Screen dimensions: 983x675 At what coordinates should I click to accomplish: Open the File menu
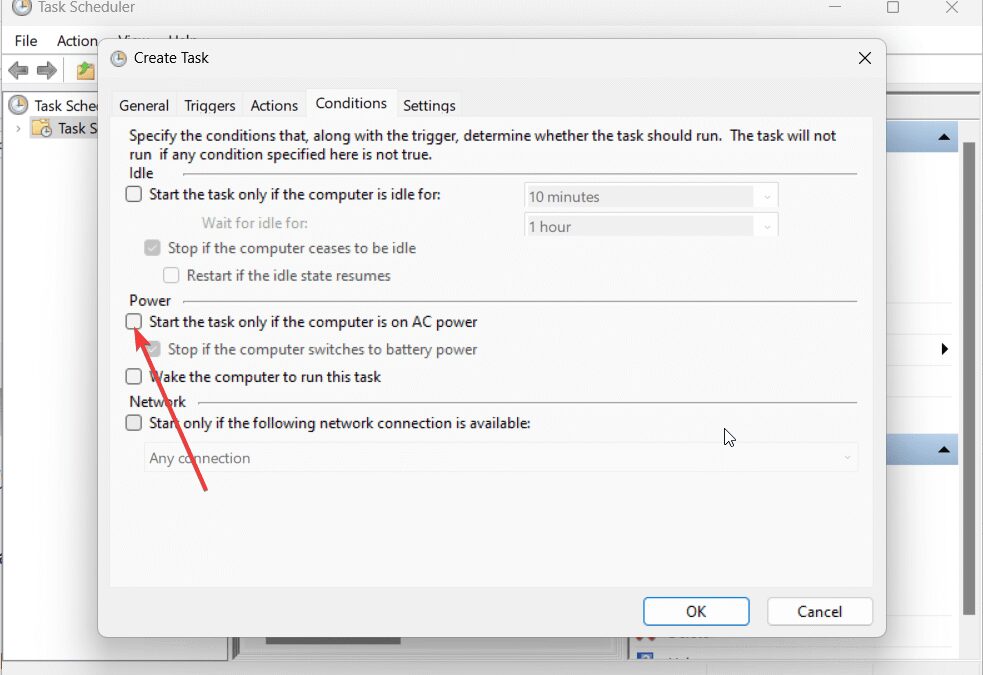pyautogui.click(x=26, y=41)
